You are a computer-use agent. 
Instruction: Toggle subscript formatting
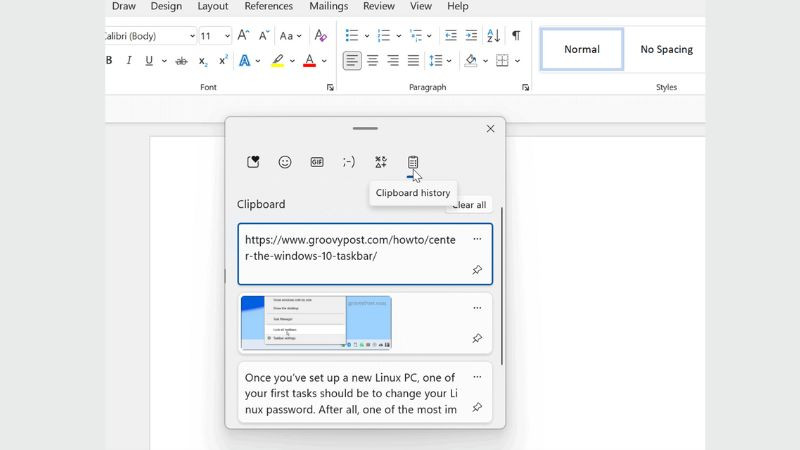(203, 61)
